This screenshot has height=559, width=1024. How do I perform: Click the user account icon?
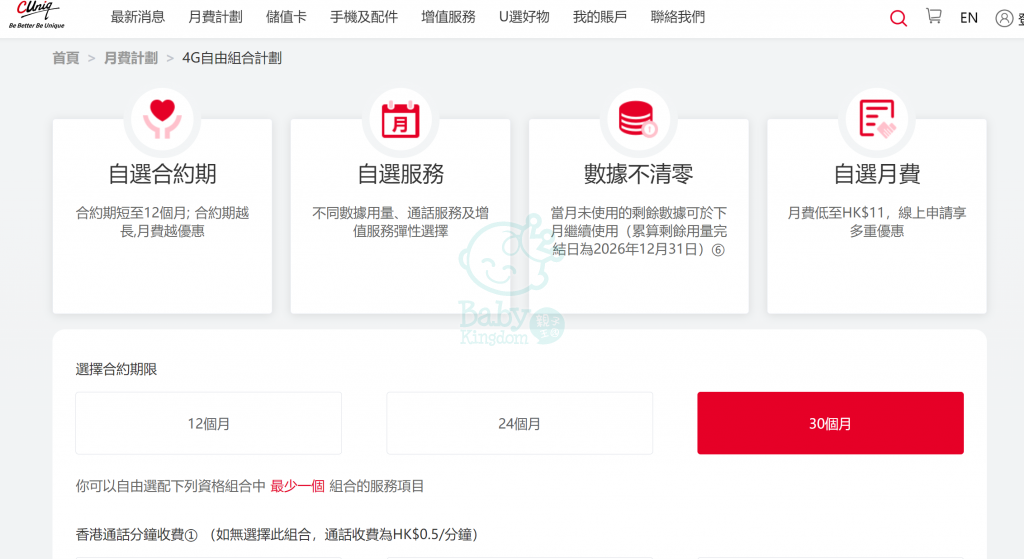pyautogui.click(x=1004, y=18)
